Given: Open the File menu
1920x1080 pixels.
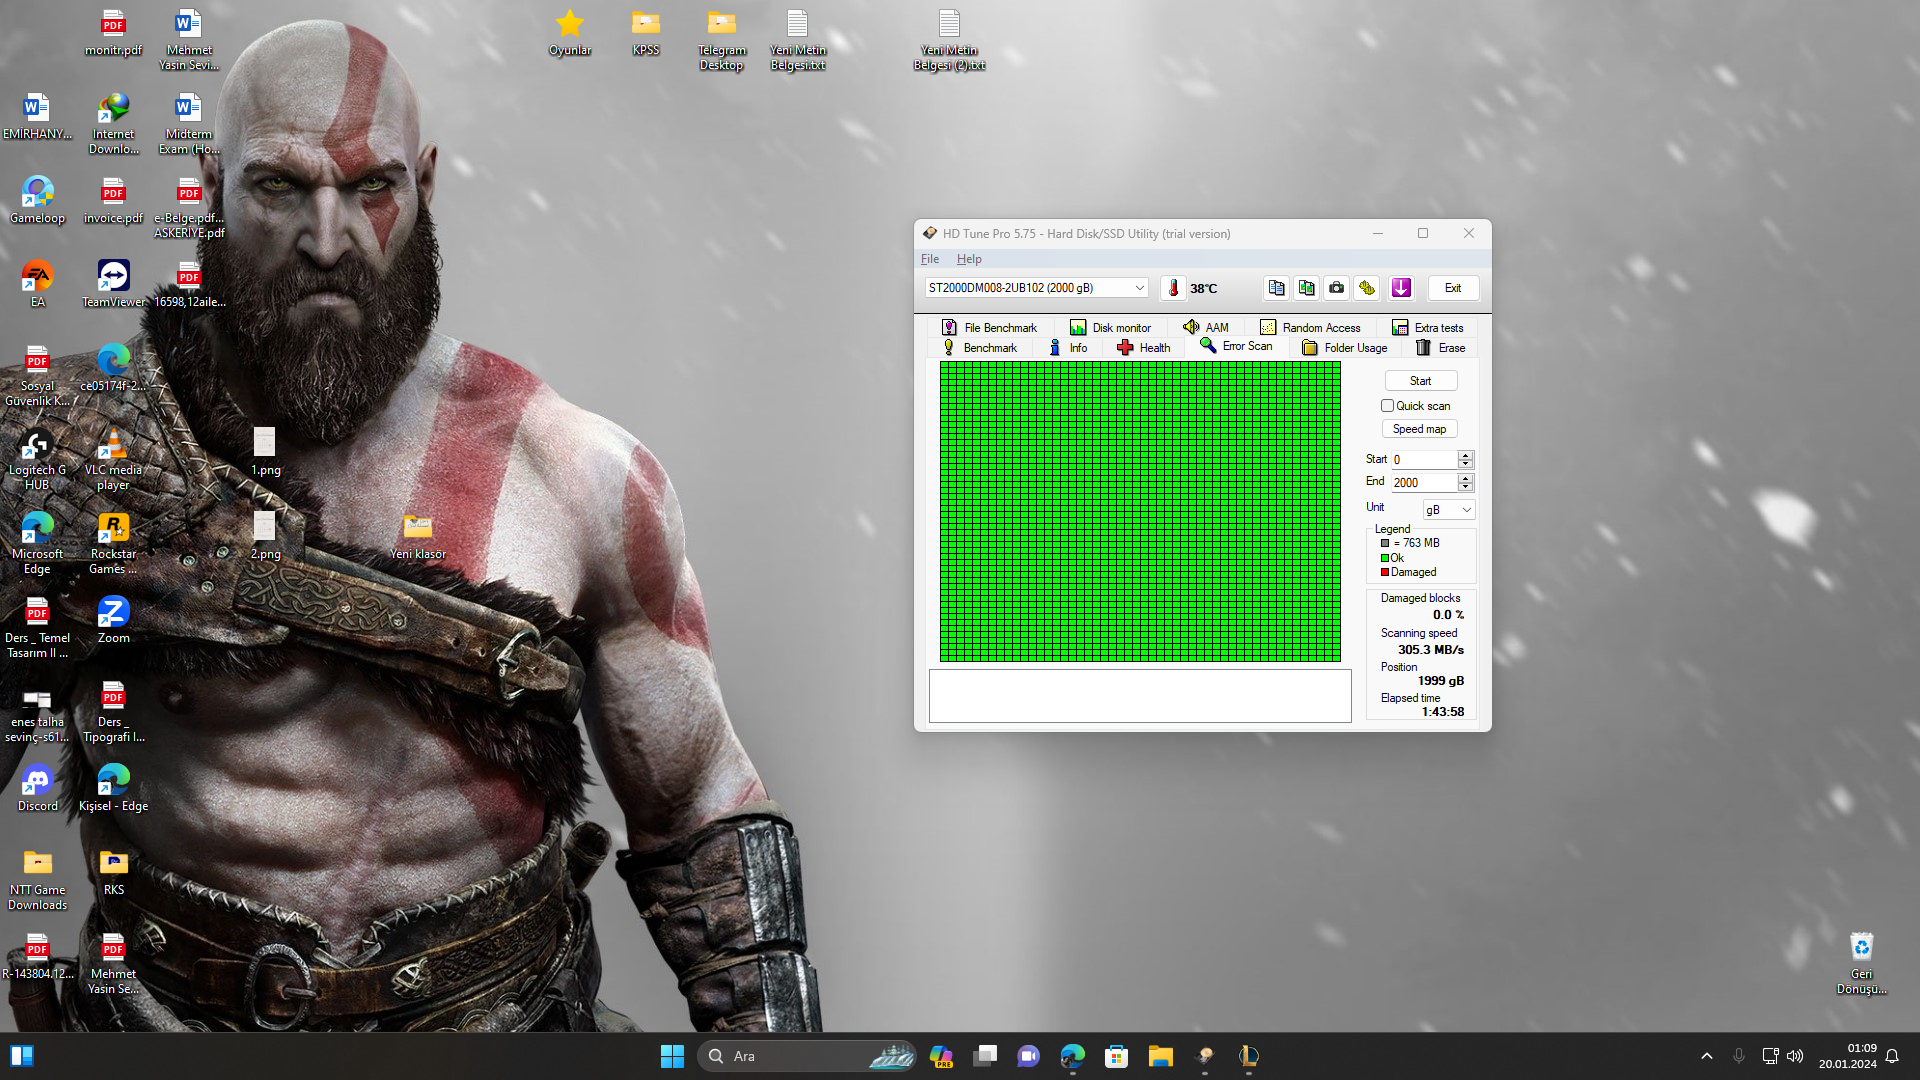Looking at the screenshot, I should pyautogui.click(x=929, y=259).
